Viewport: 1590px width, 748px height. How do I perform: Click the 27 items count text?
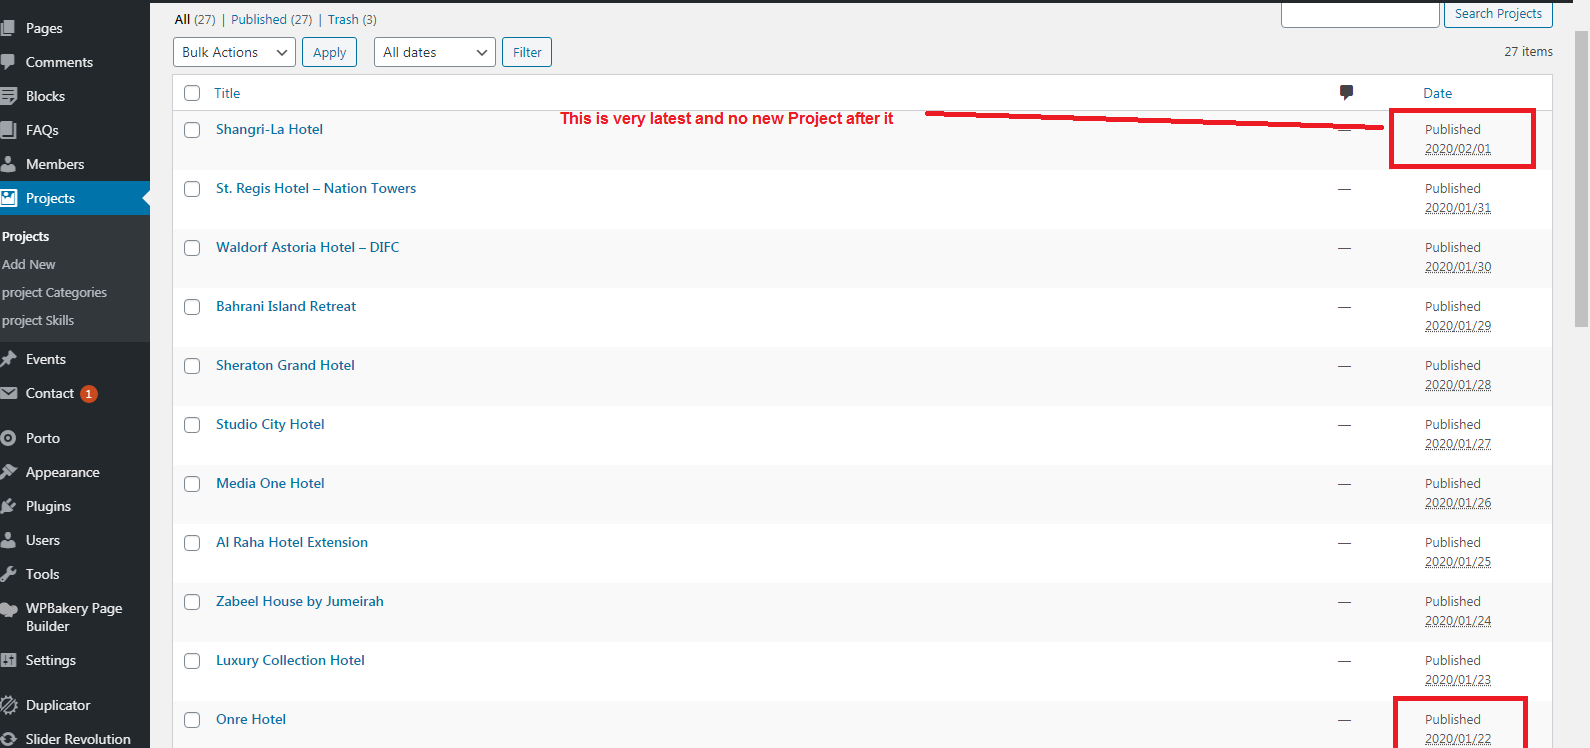click(1528, 51)
